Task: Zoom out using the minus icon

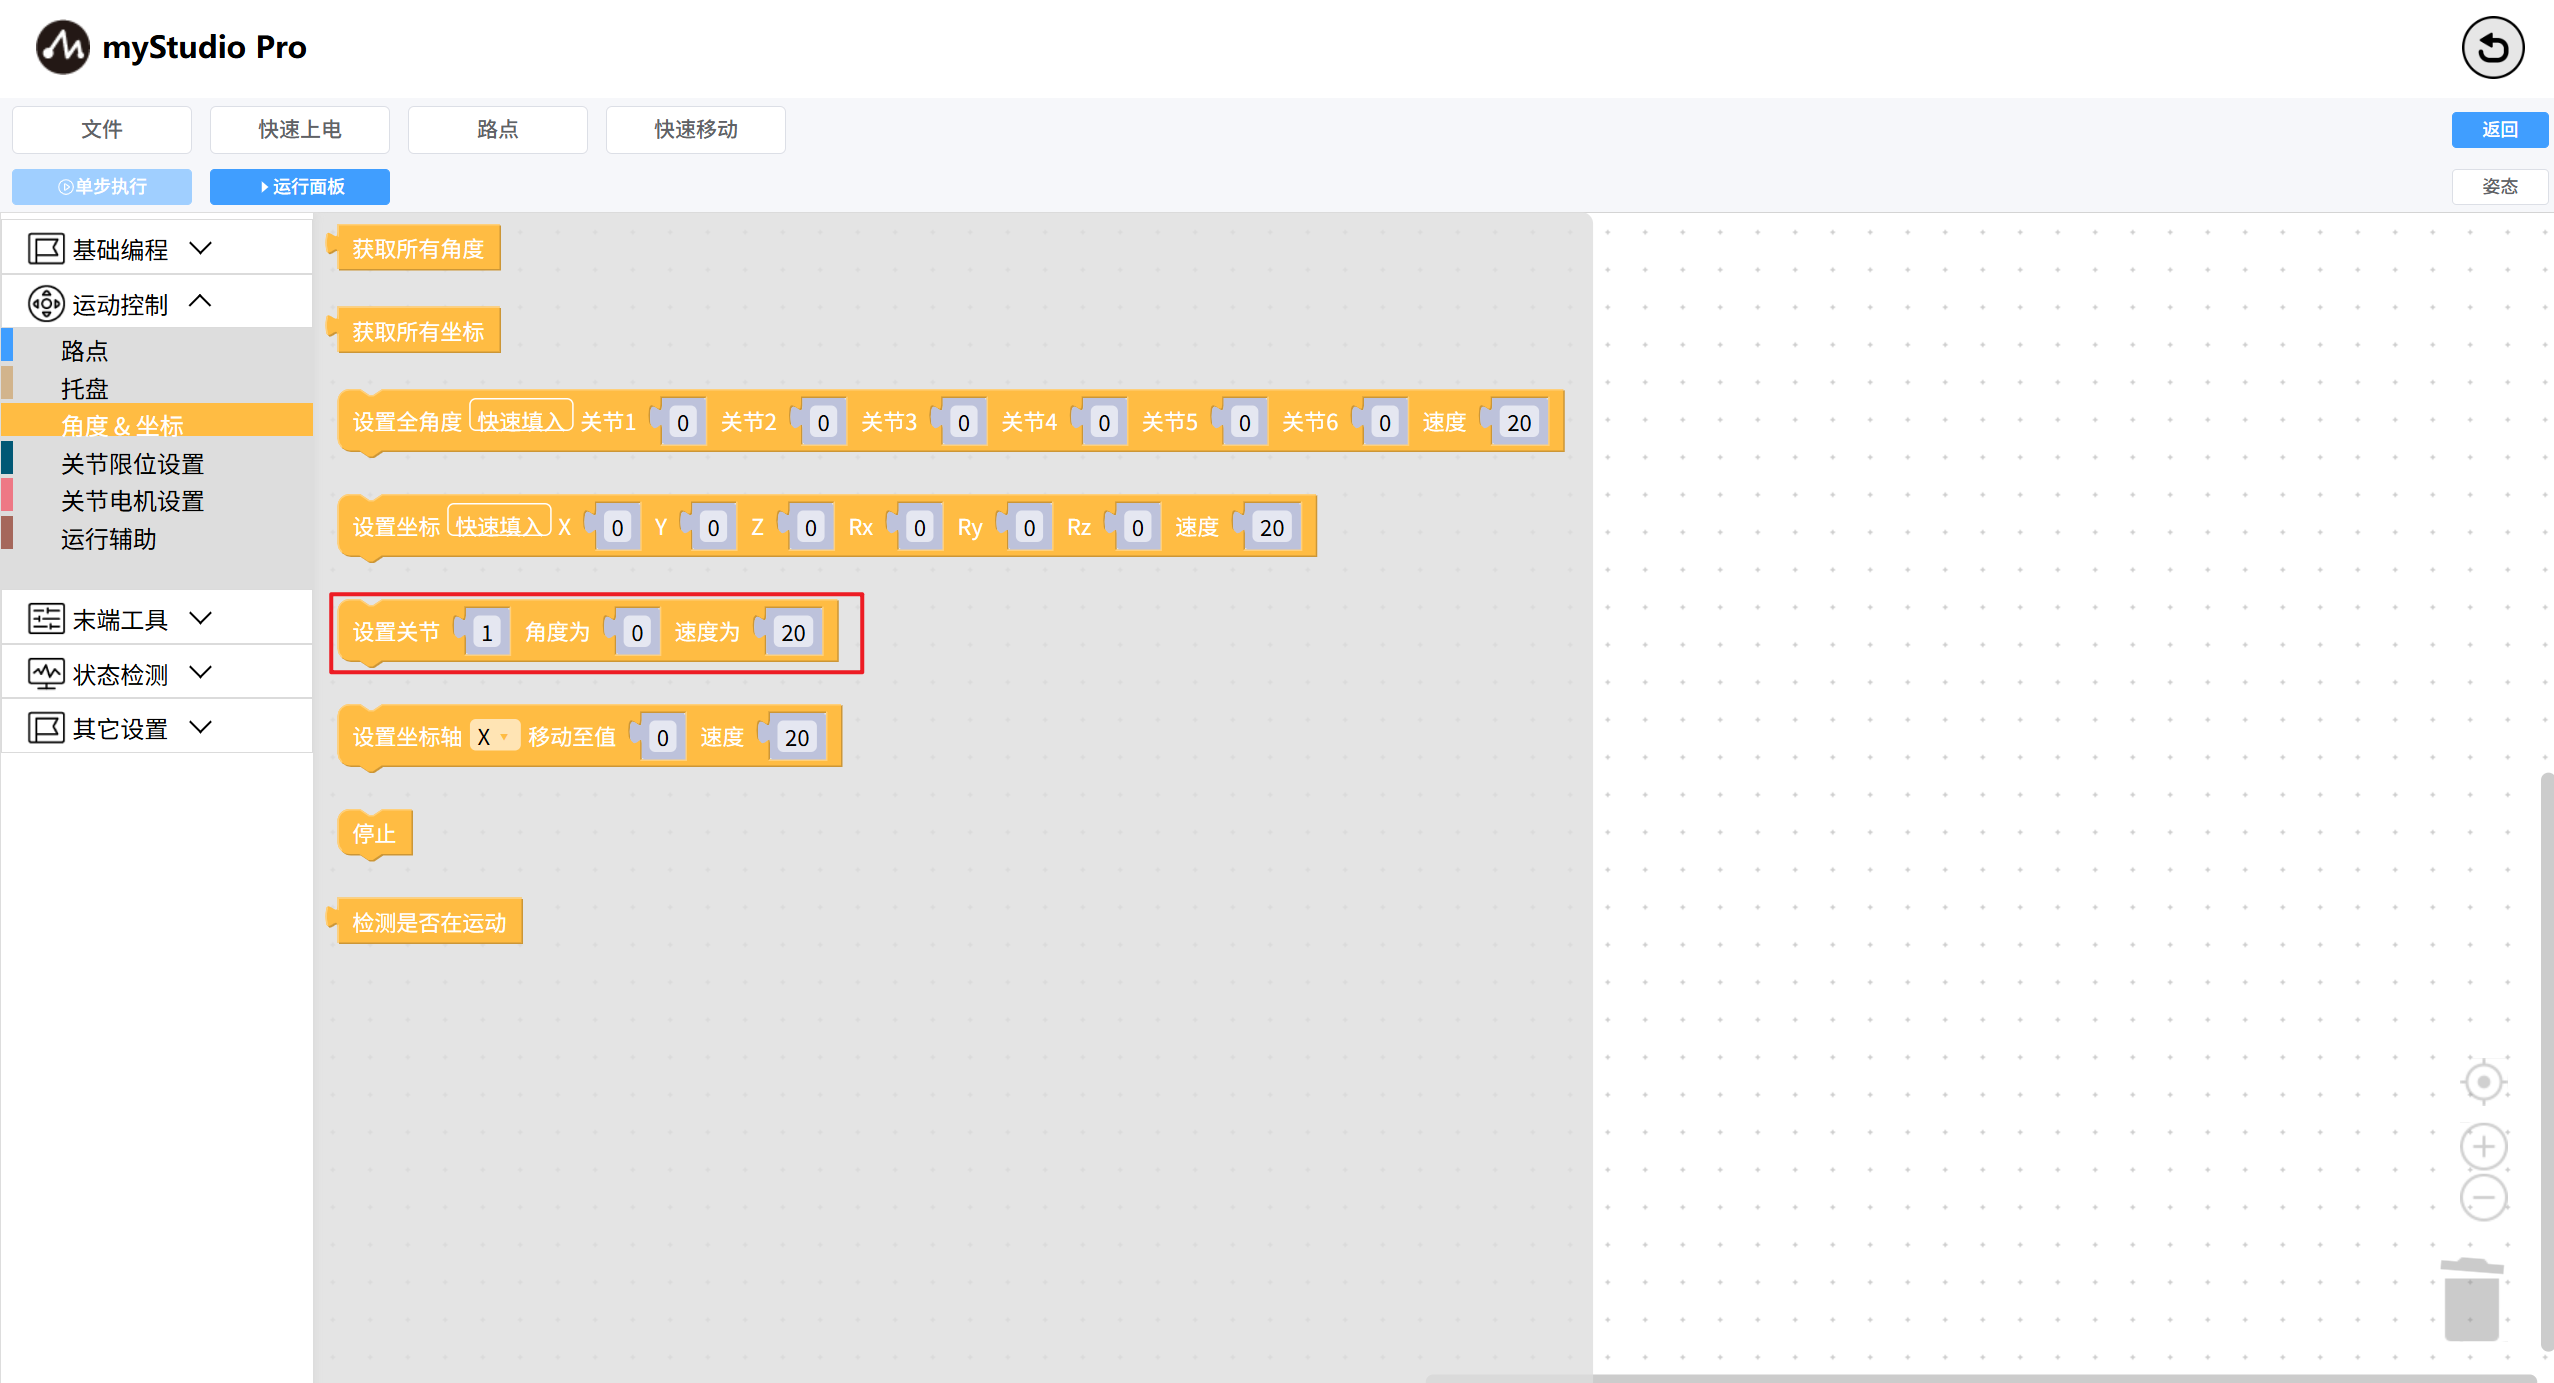Action: (2483, 1197)
